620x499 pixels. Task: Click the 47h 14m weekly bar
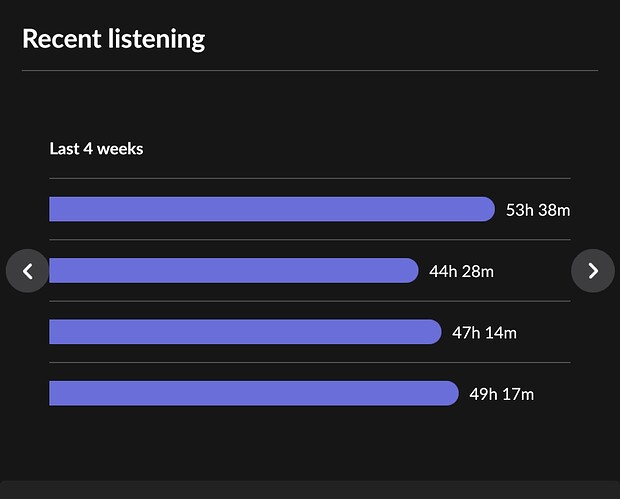tap(244, 332)
